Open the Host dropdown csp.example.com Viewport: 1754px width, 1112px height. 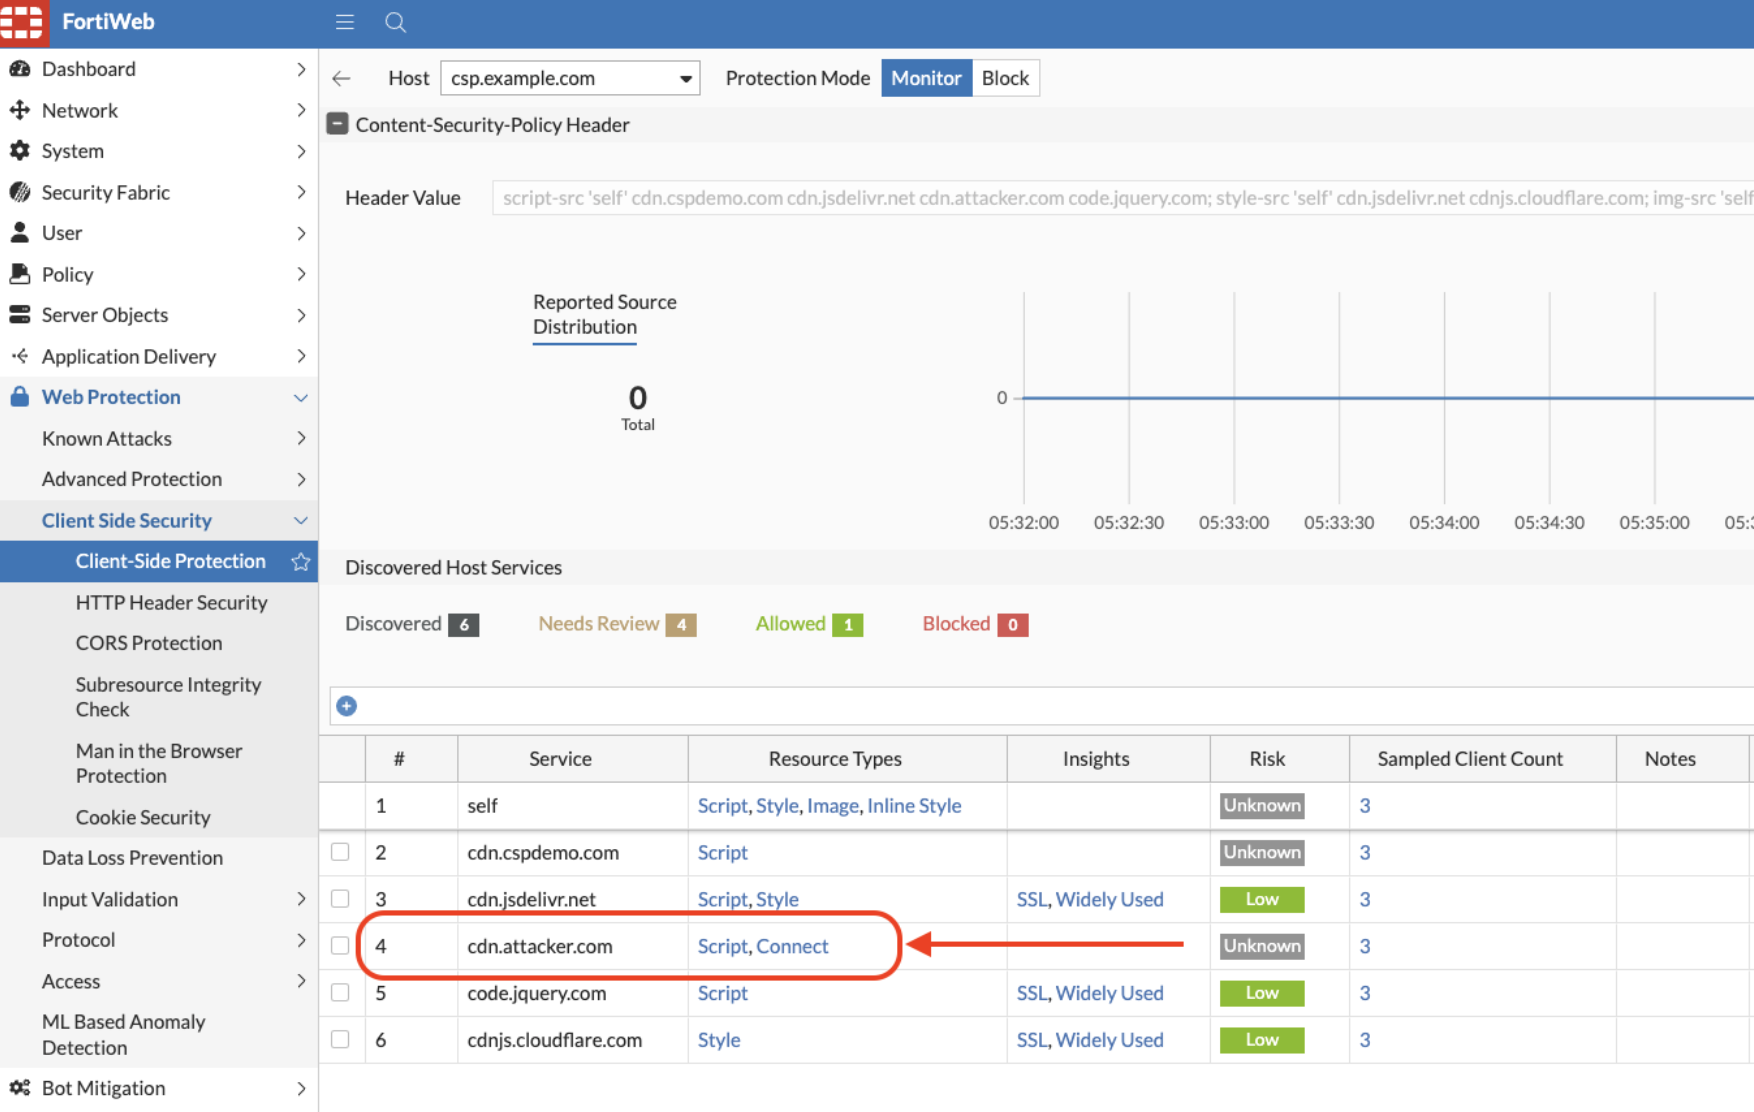coord(570,78)
